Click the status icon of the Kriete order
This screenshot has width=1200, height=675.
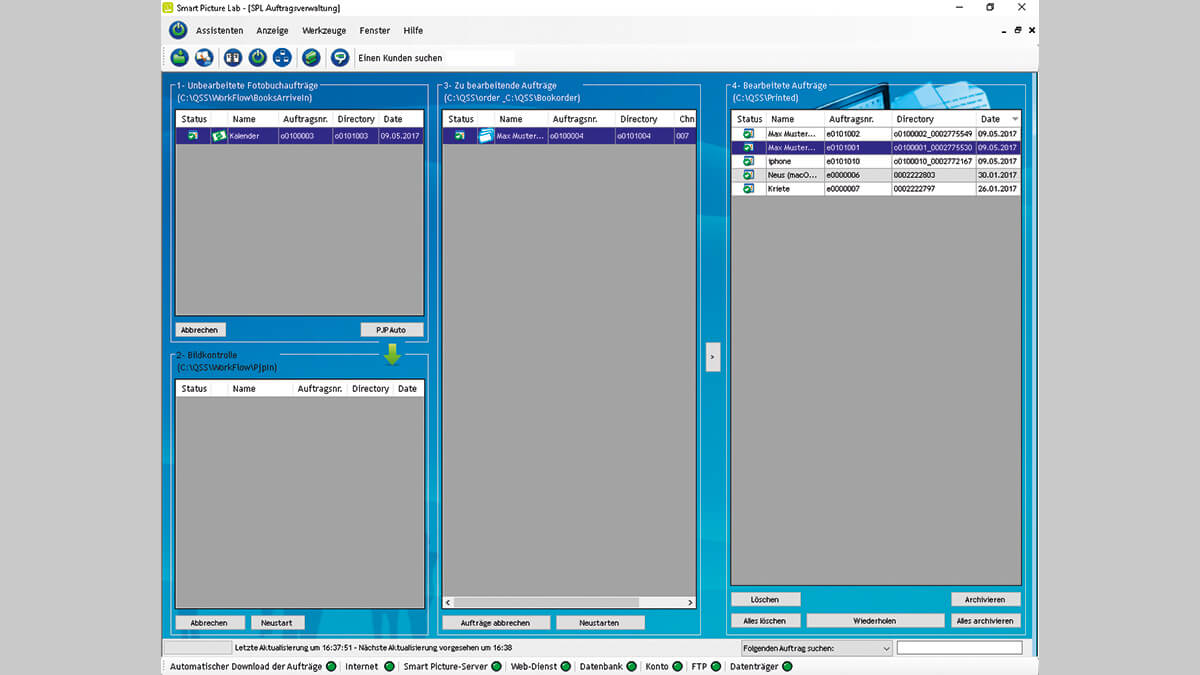point(747,189)
